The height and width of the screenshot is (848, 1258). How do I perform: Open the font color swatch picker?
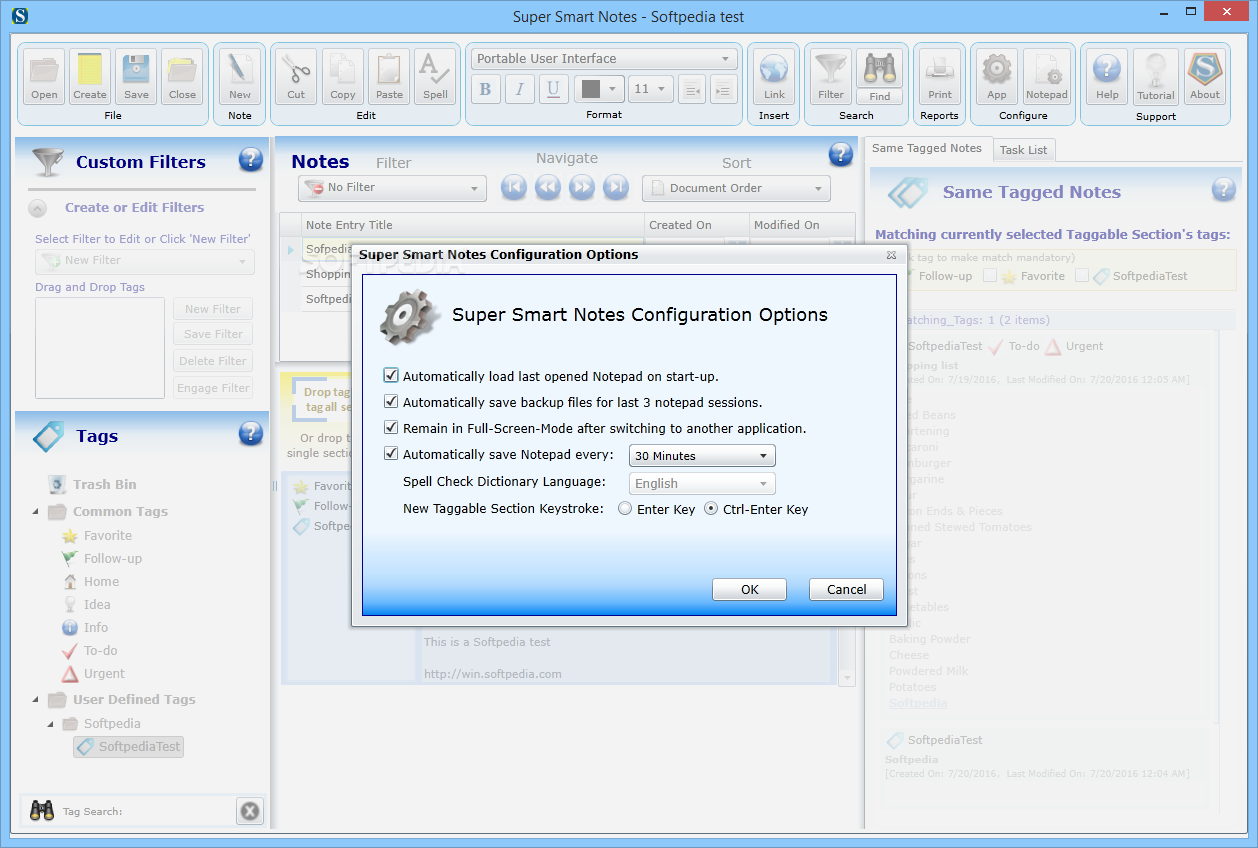[x=599, y=89]
